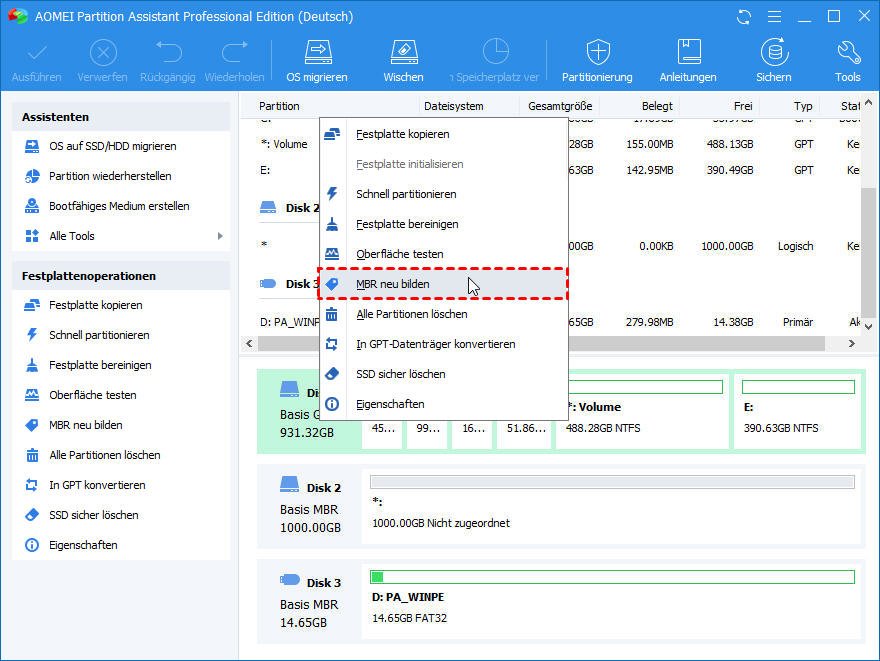Click the partition list scroll down arrow
The height and width of the screenshot is (661, 880).
click(x=868, y=327)
